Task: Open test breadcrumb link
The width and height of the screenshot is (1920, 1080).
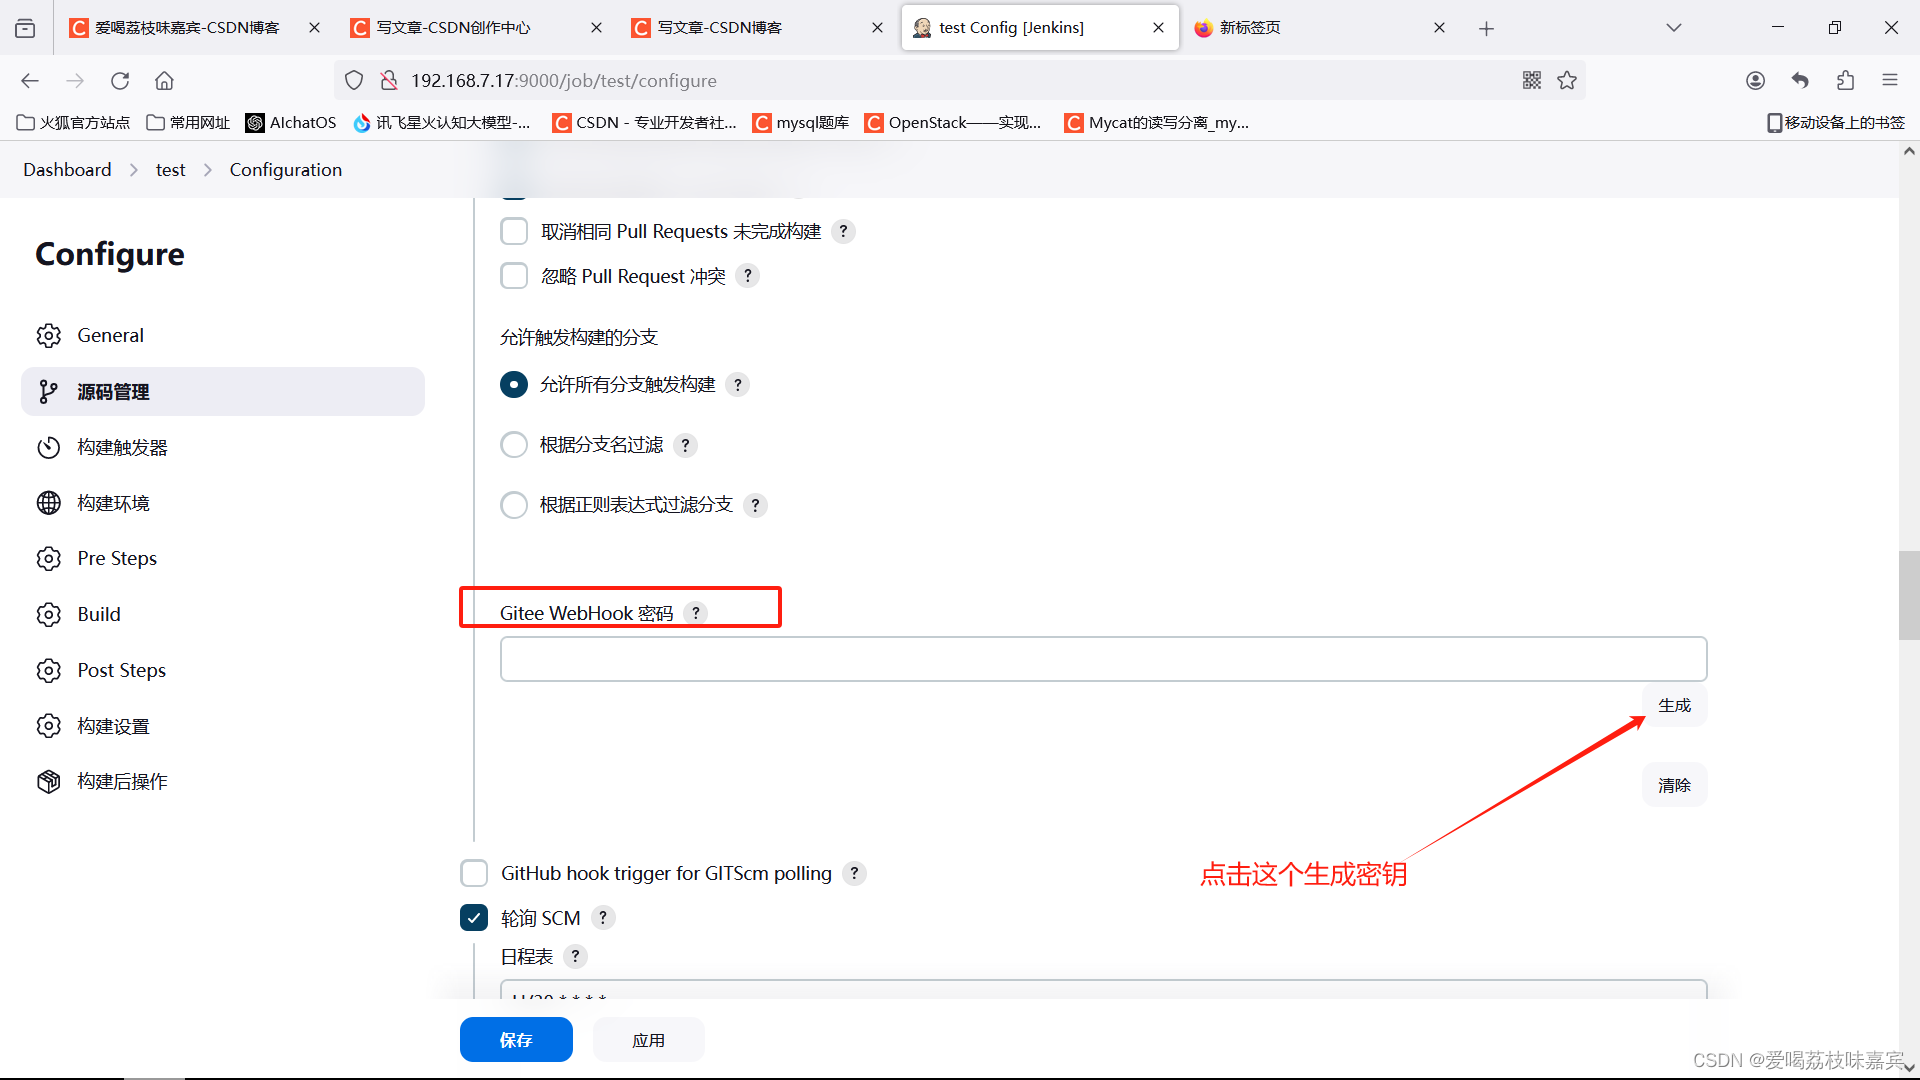Action: tap(170, 169)
